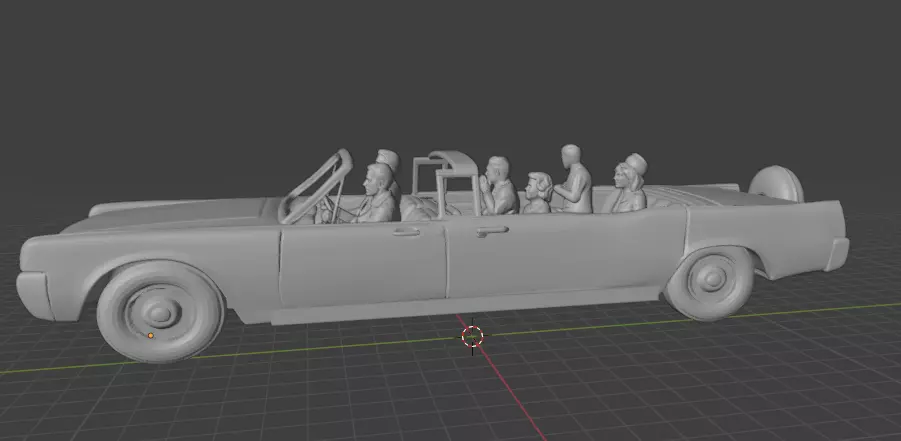Select the spare tire on the trunk

(x=776, y=184)
